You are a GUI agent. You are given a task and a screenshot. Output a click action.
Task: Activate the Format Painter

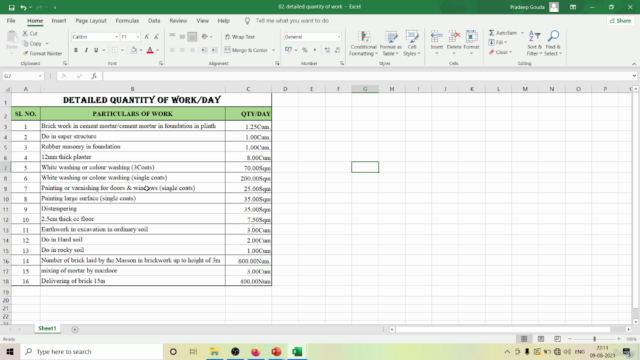[42, 53]
